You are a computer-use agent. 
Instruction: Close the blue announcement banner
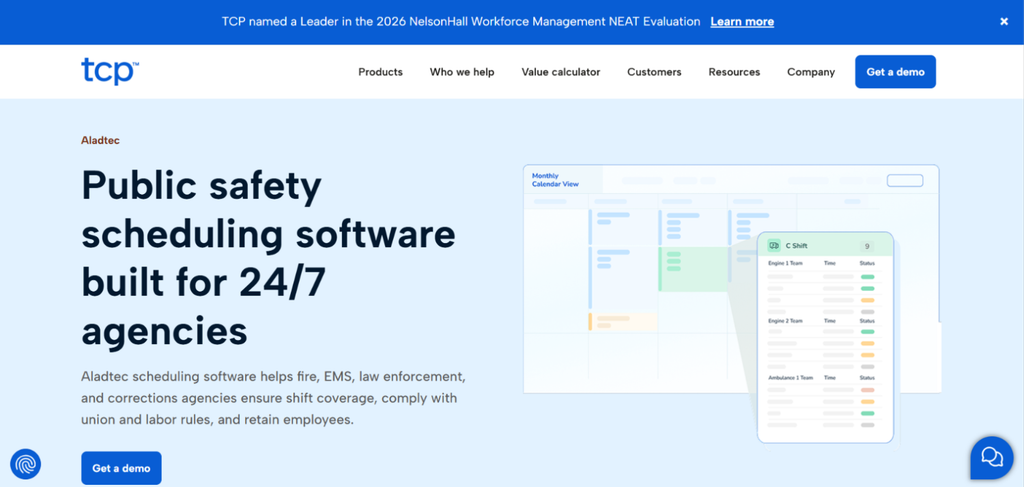point(1004,22)
